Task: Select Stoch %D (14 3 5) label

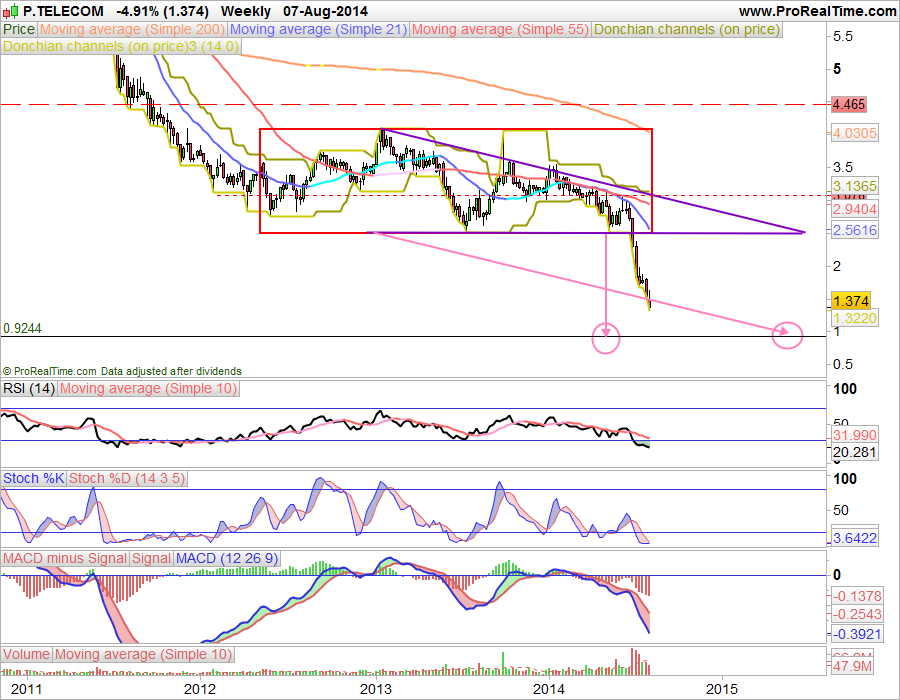Action: point(127,479)
